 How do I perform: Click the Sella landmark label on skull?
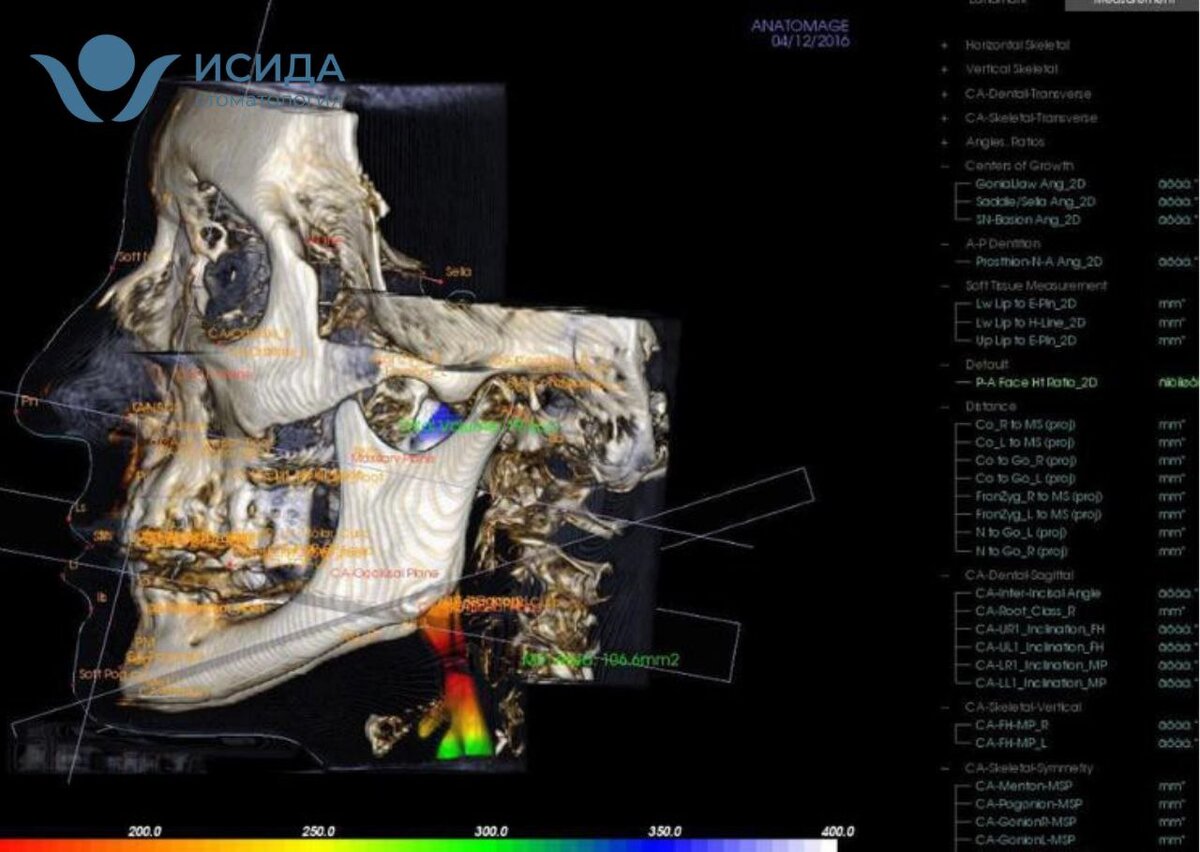(458, 272)
